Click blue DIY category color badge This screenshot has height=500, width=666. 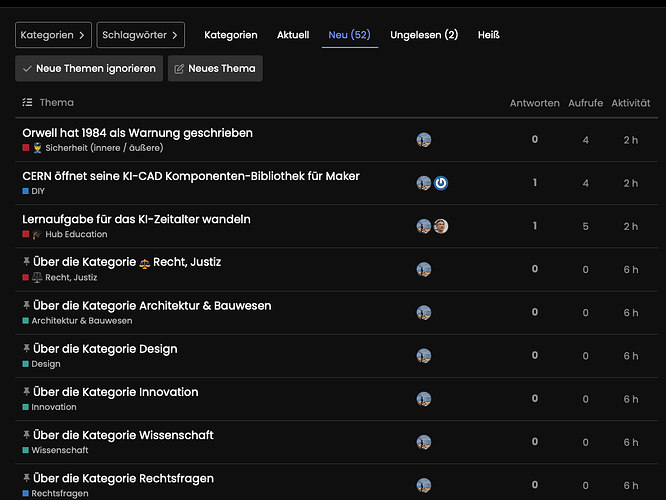25,191
